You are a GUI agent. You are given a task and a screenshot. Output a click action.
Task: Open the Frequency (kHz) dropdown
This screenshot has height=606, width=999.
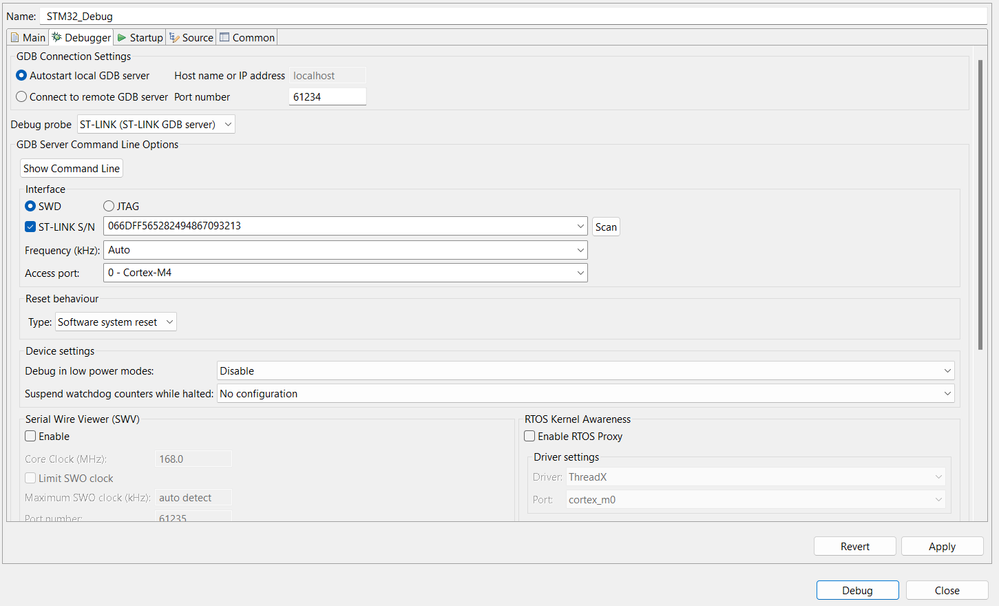pos(345,250)
